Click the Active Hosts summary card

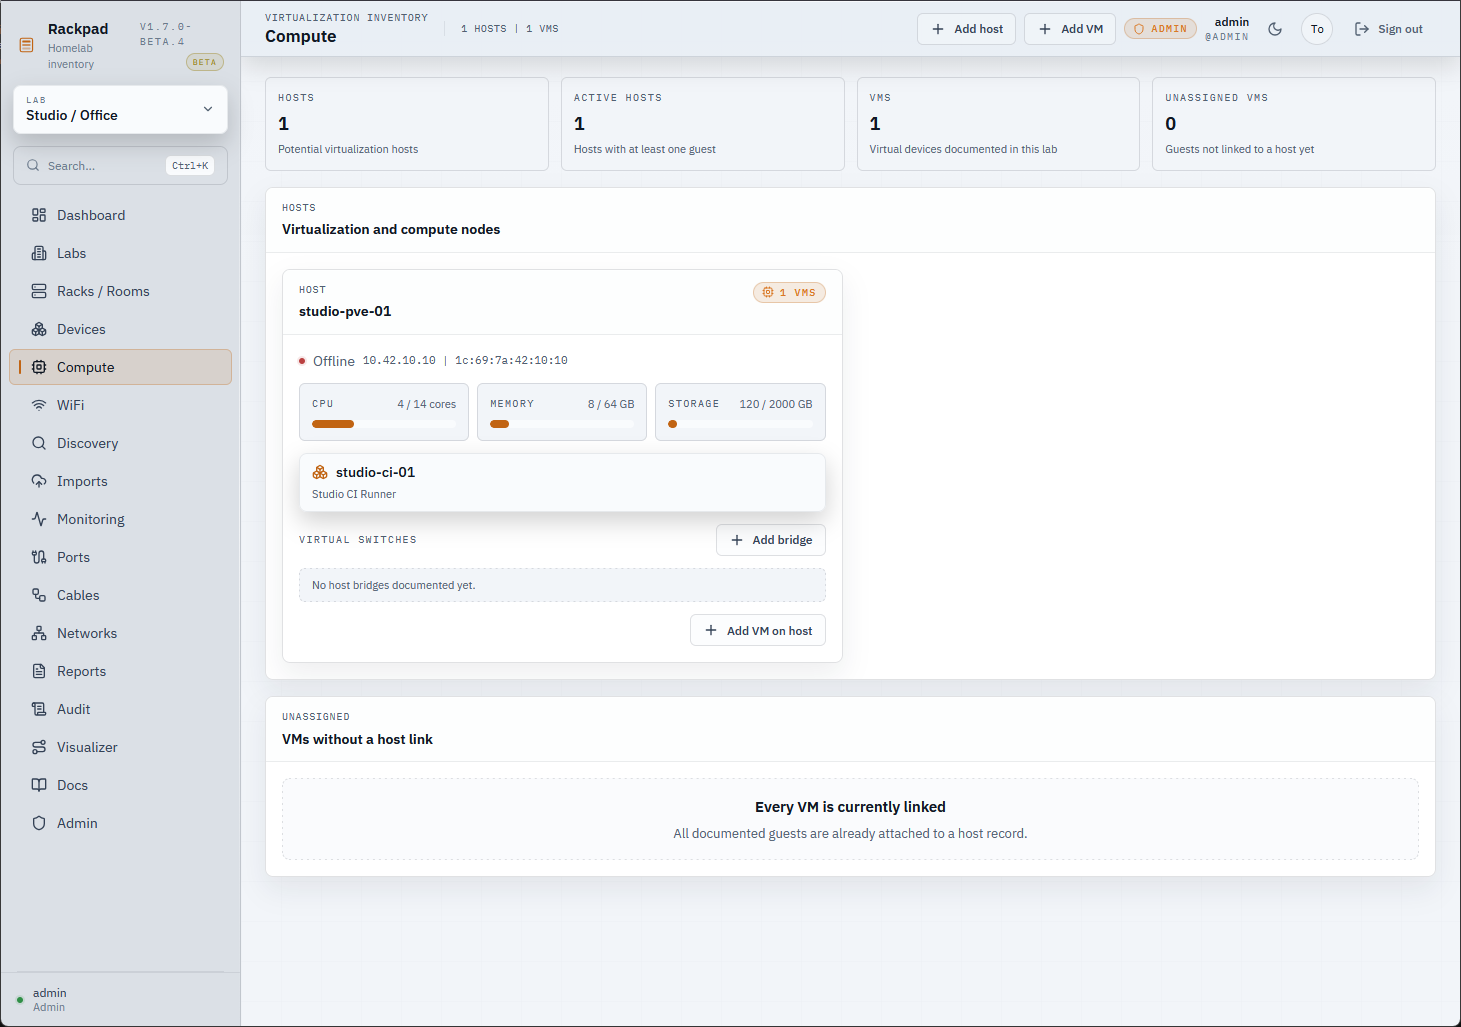coord(703,124)
